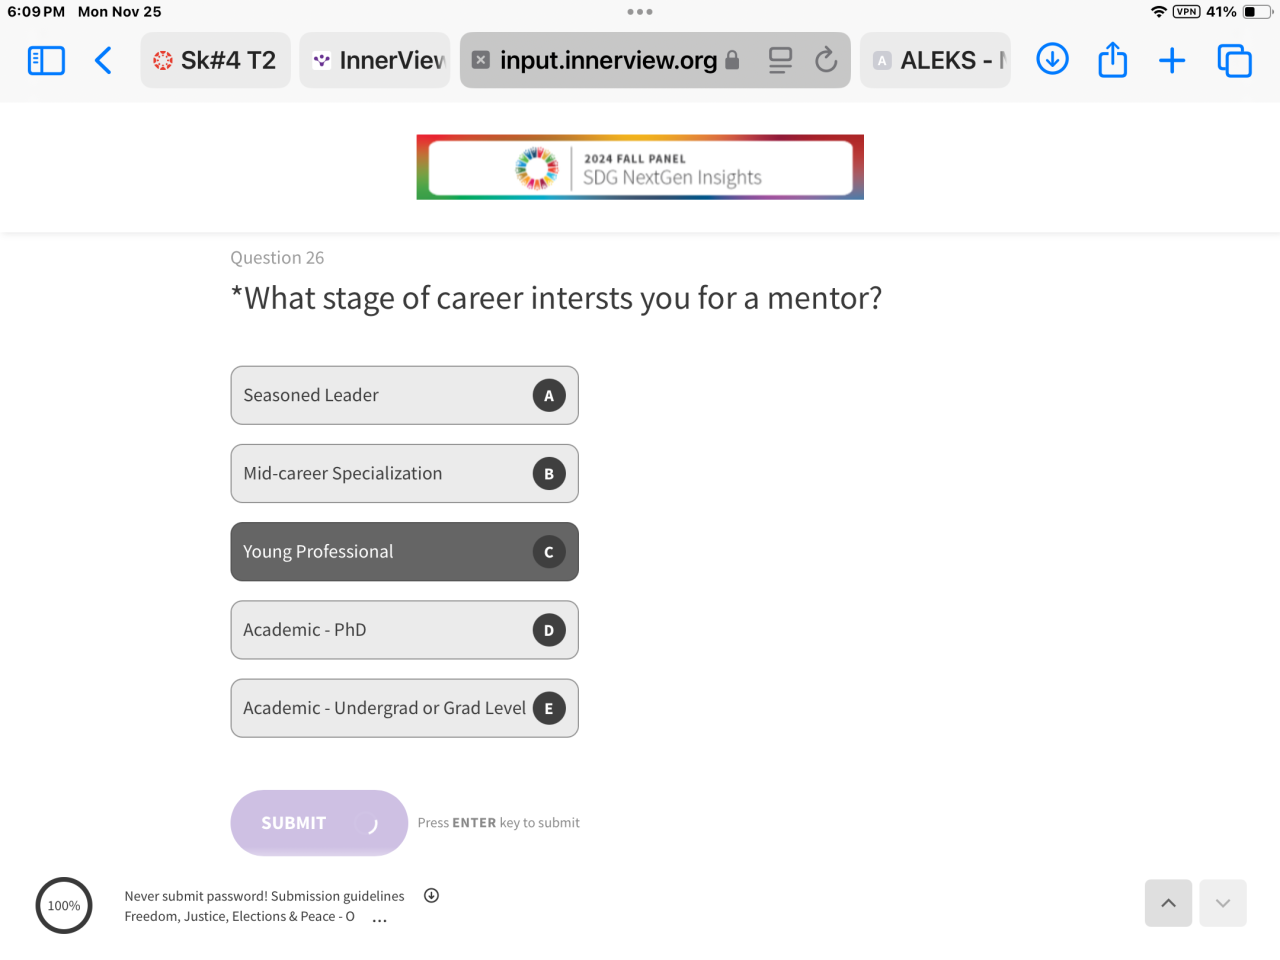Screen dimensions: 1280x960
Task: Open a new tab with plus icon
Action: pos(1172,61)
